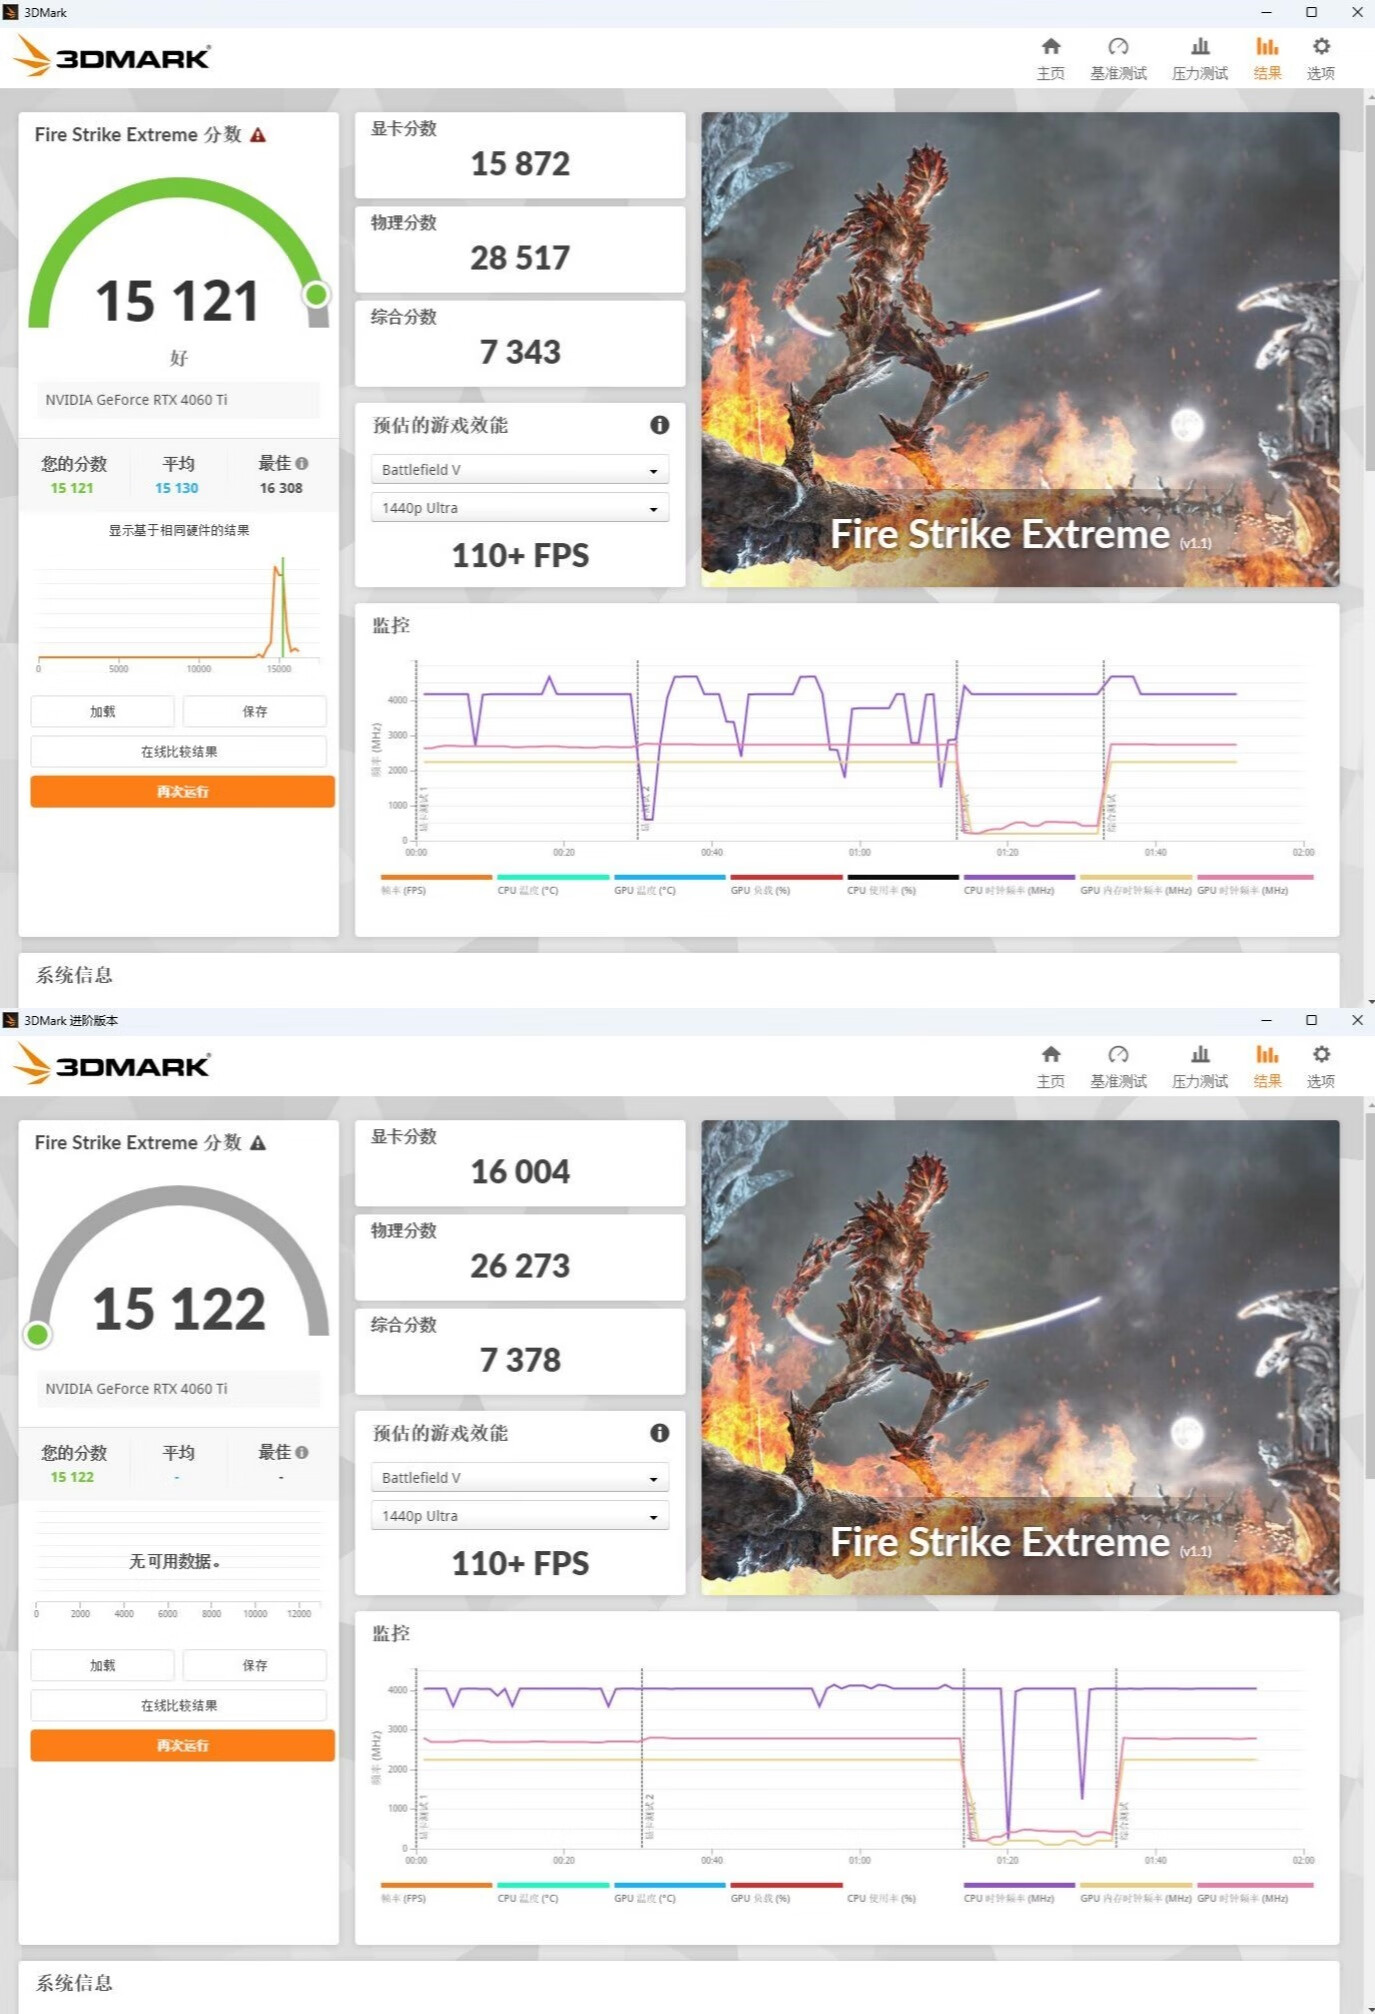Click Fire Strike Extreme artwork in bottom window

tap(1020, 1357)
